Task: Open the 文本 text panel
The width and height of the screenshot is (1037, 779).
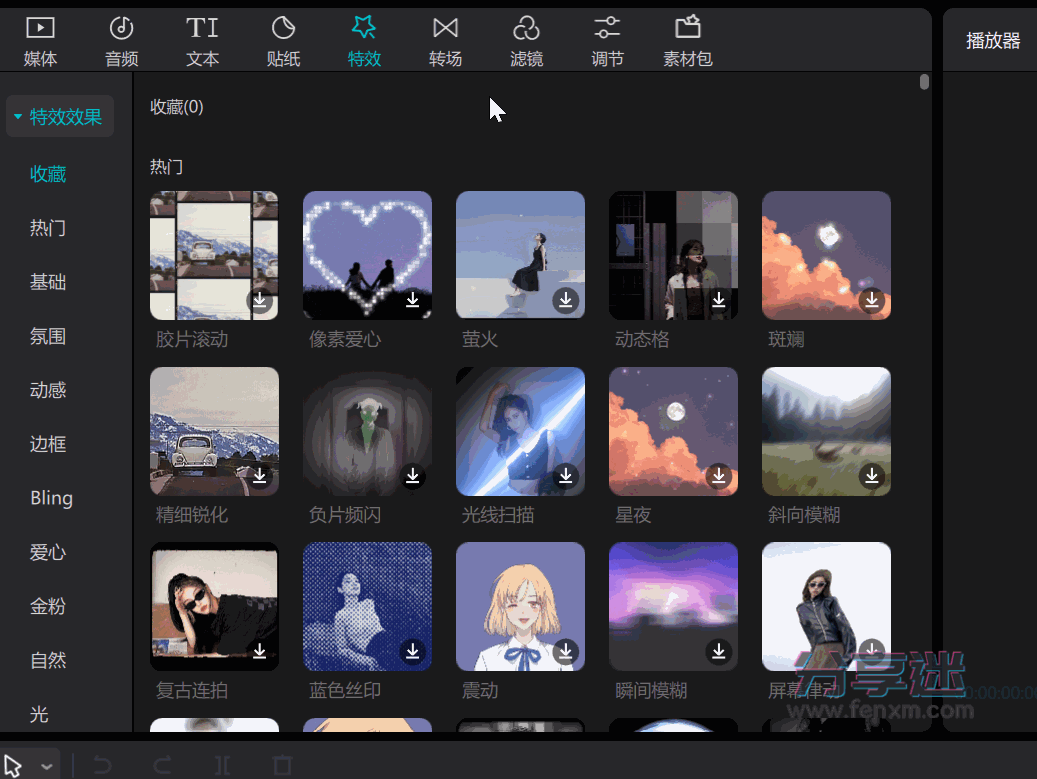Action: pos(202,40)
